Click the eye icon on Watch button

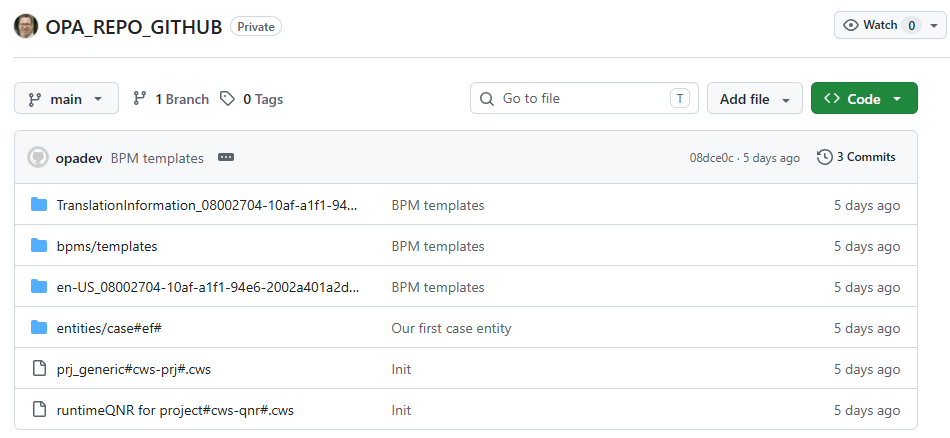851,25
